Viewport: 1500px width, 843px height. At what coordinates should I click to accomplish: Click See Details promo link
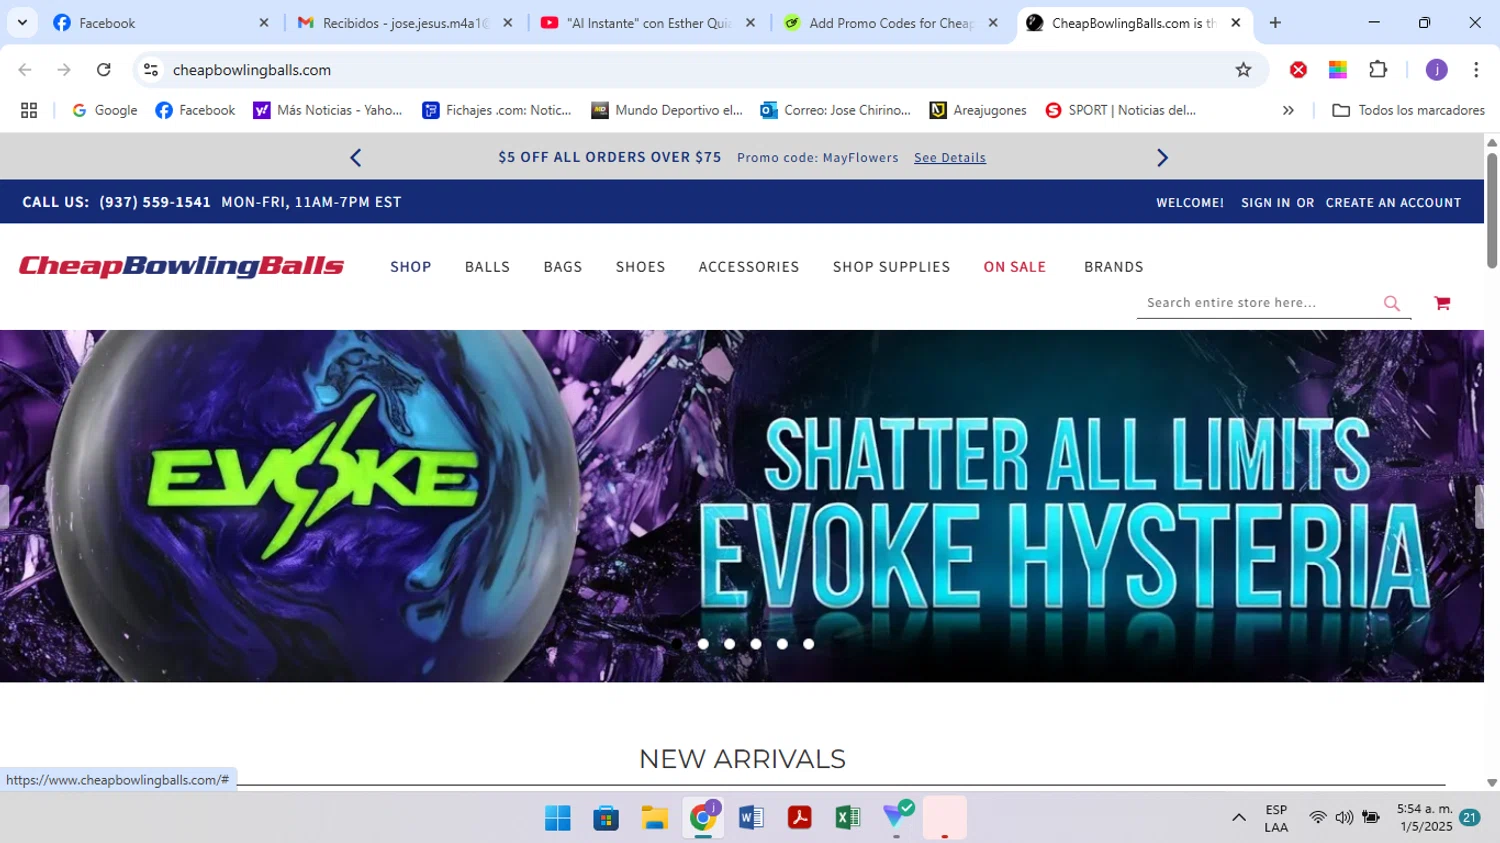click(950, 158)
